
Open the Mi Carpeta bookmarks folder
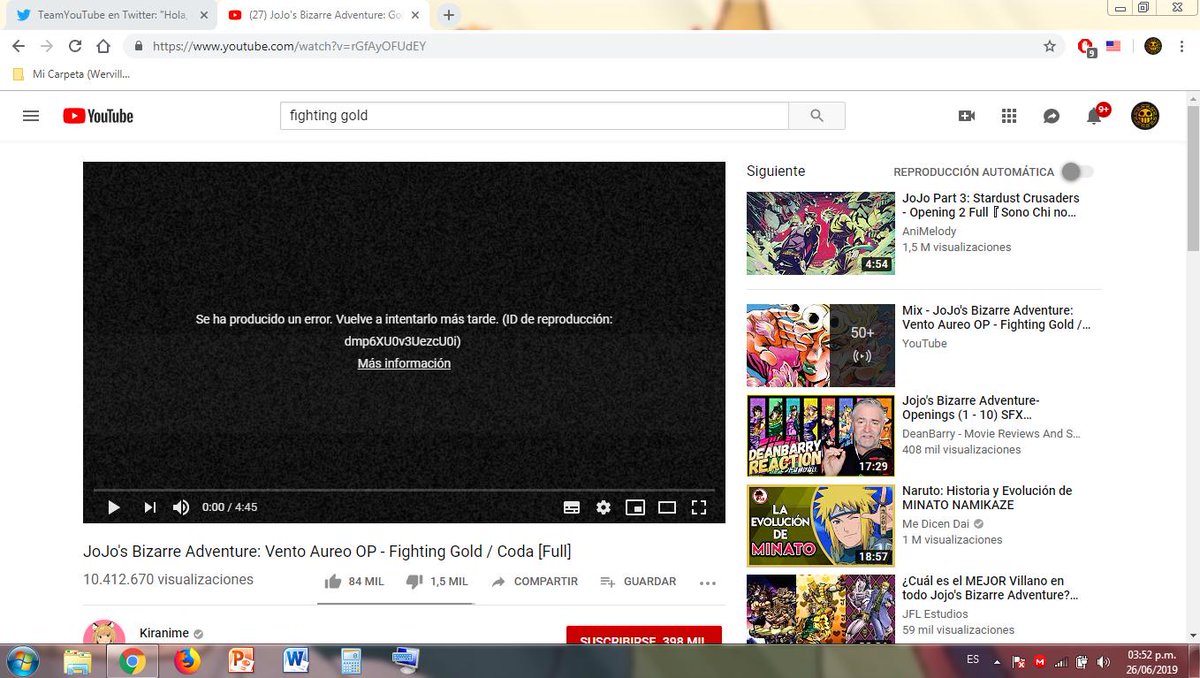71,74
